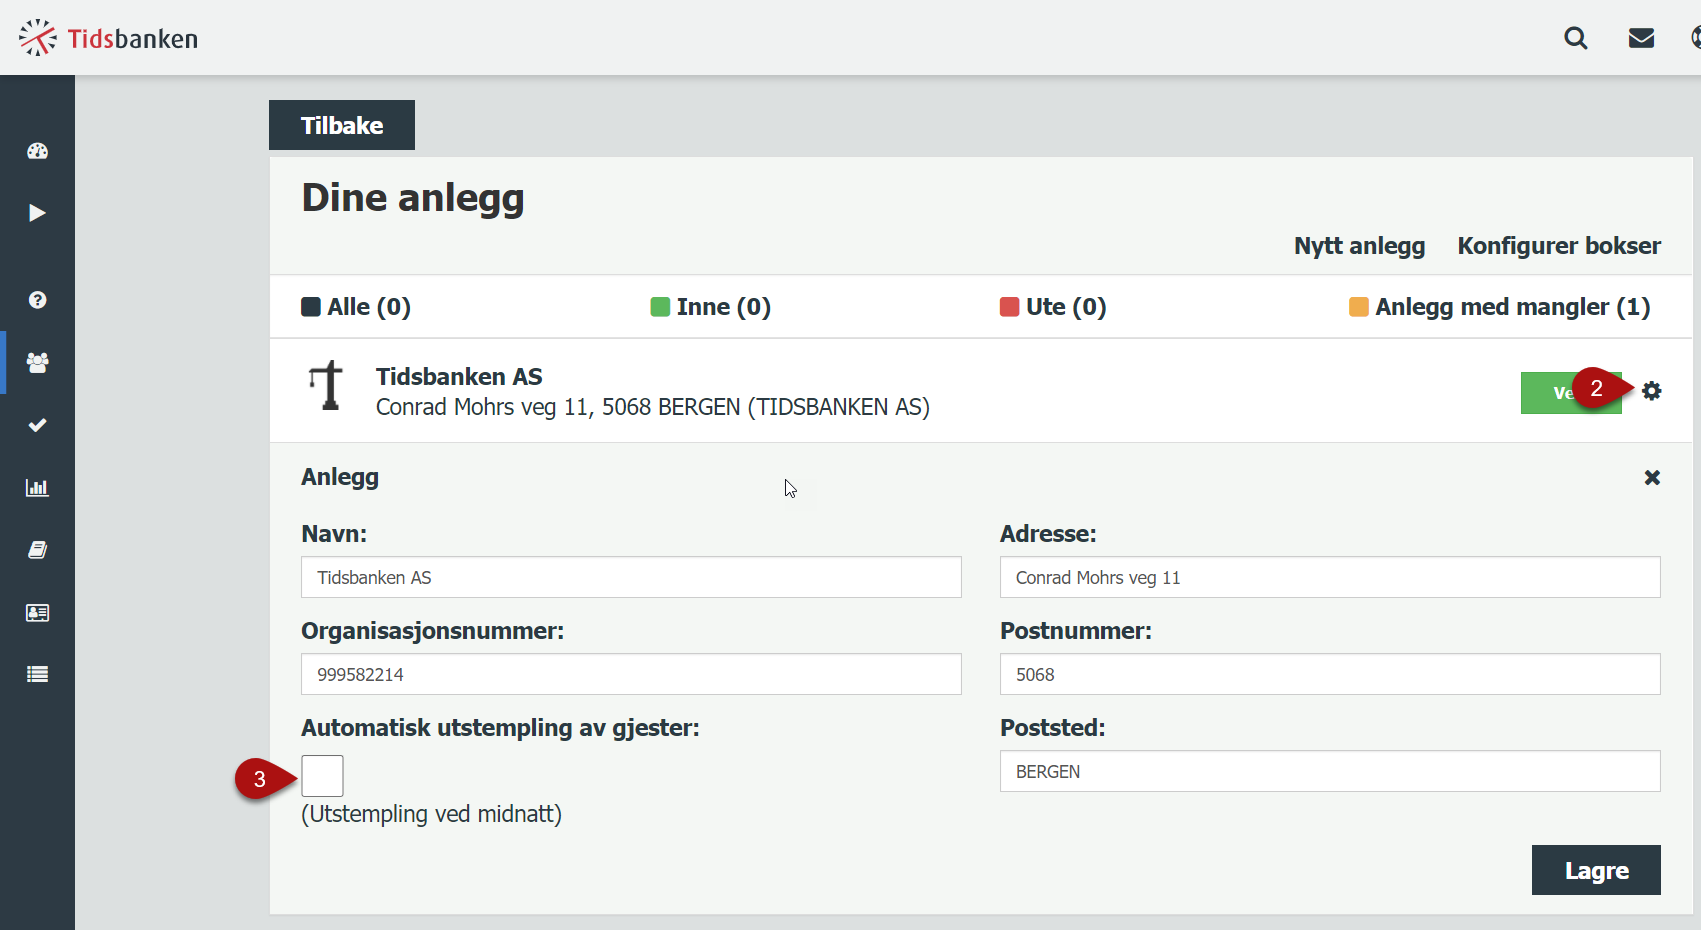Select the people group sidebar icon
1701x930 pixels.
[37, 363]
